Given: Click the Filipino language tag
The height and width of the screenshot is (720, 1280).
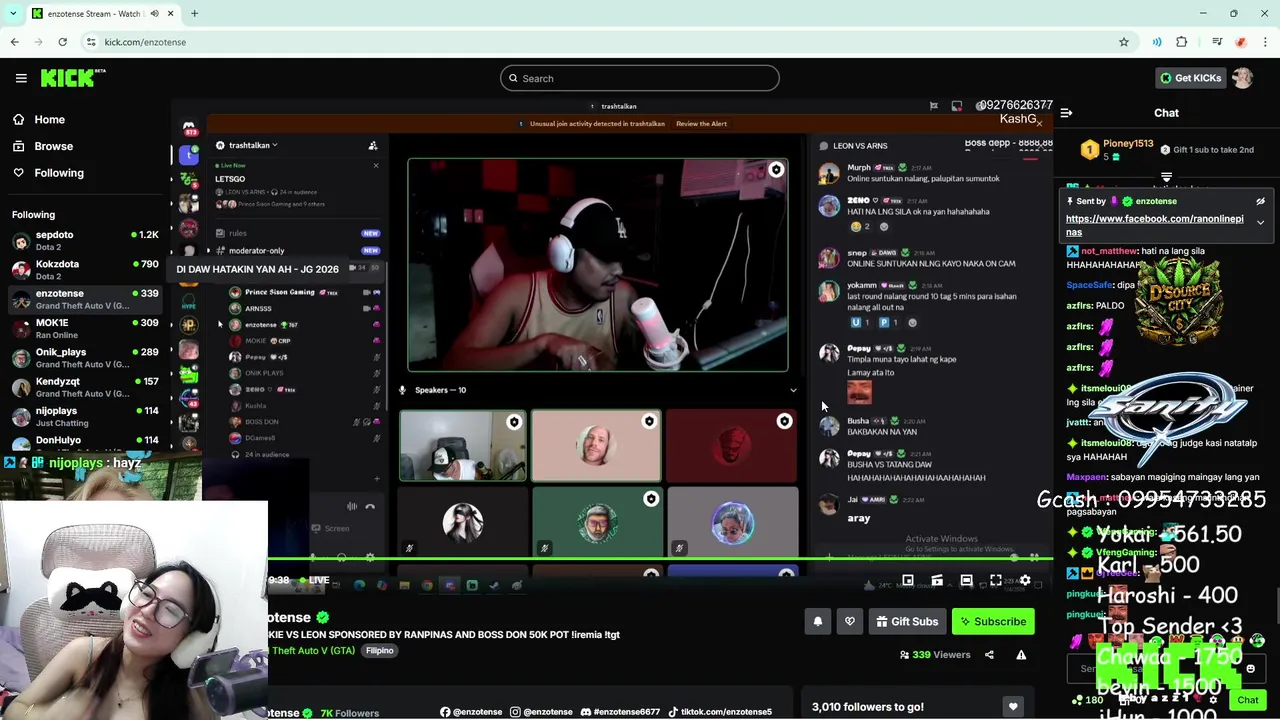Looking at the screenshot, I should tap(380, 651).
